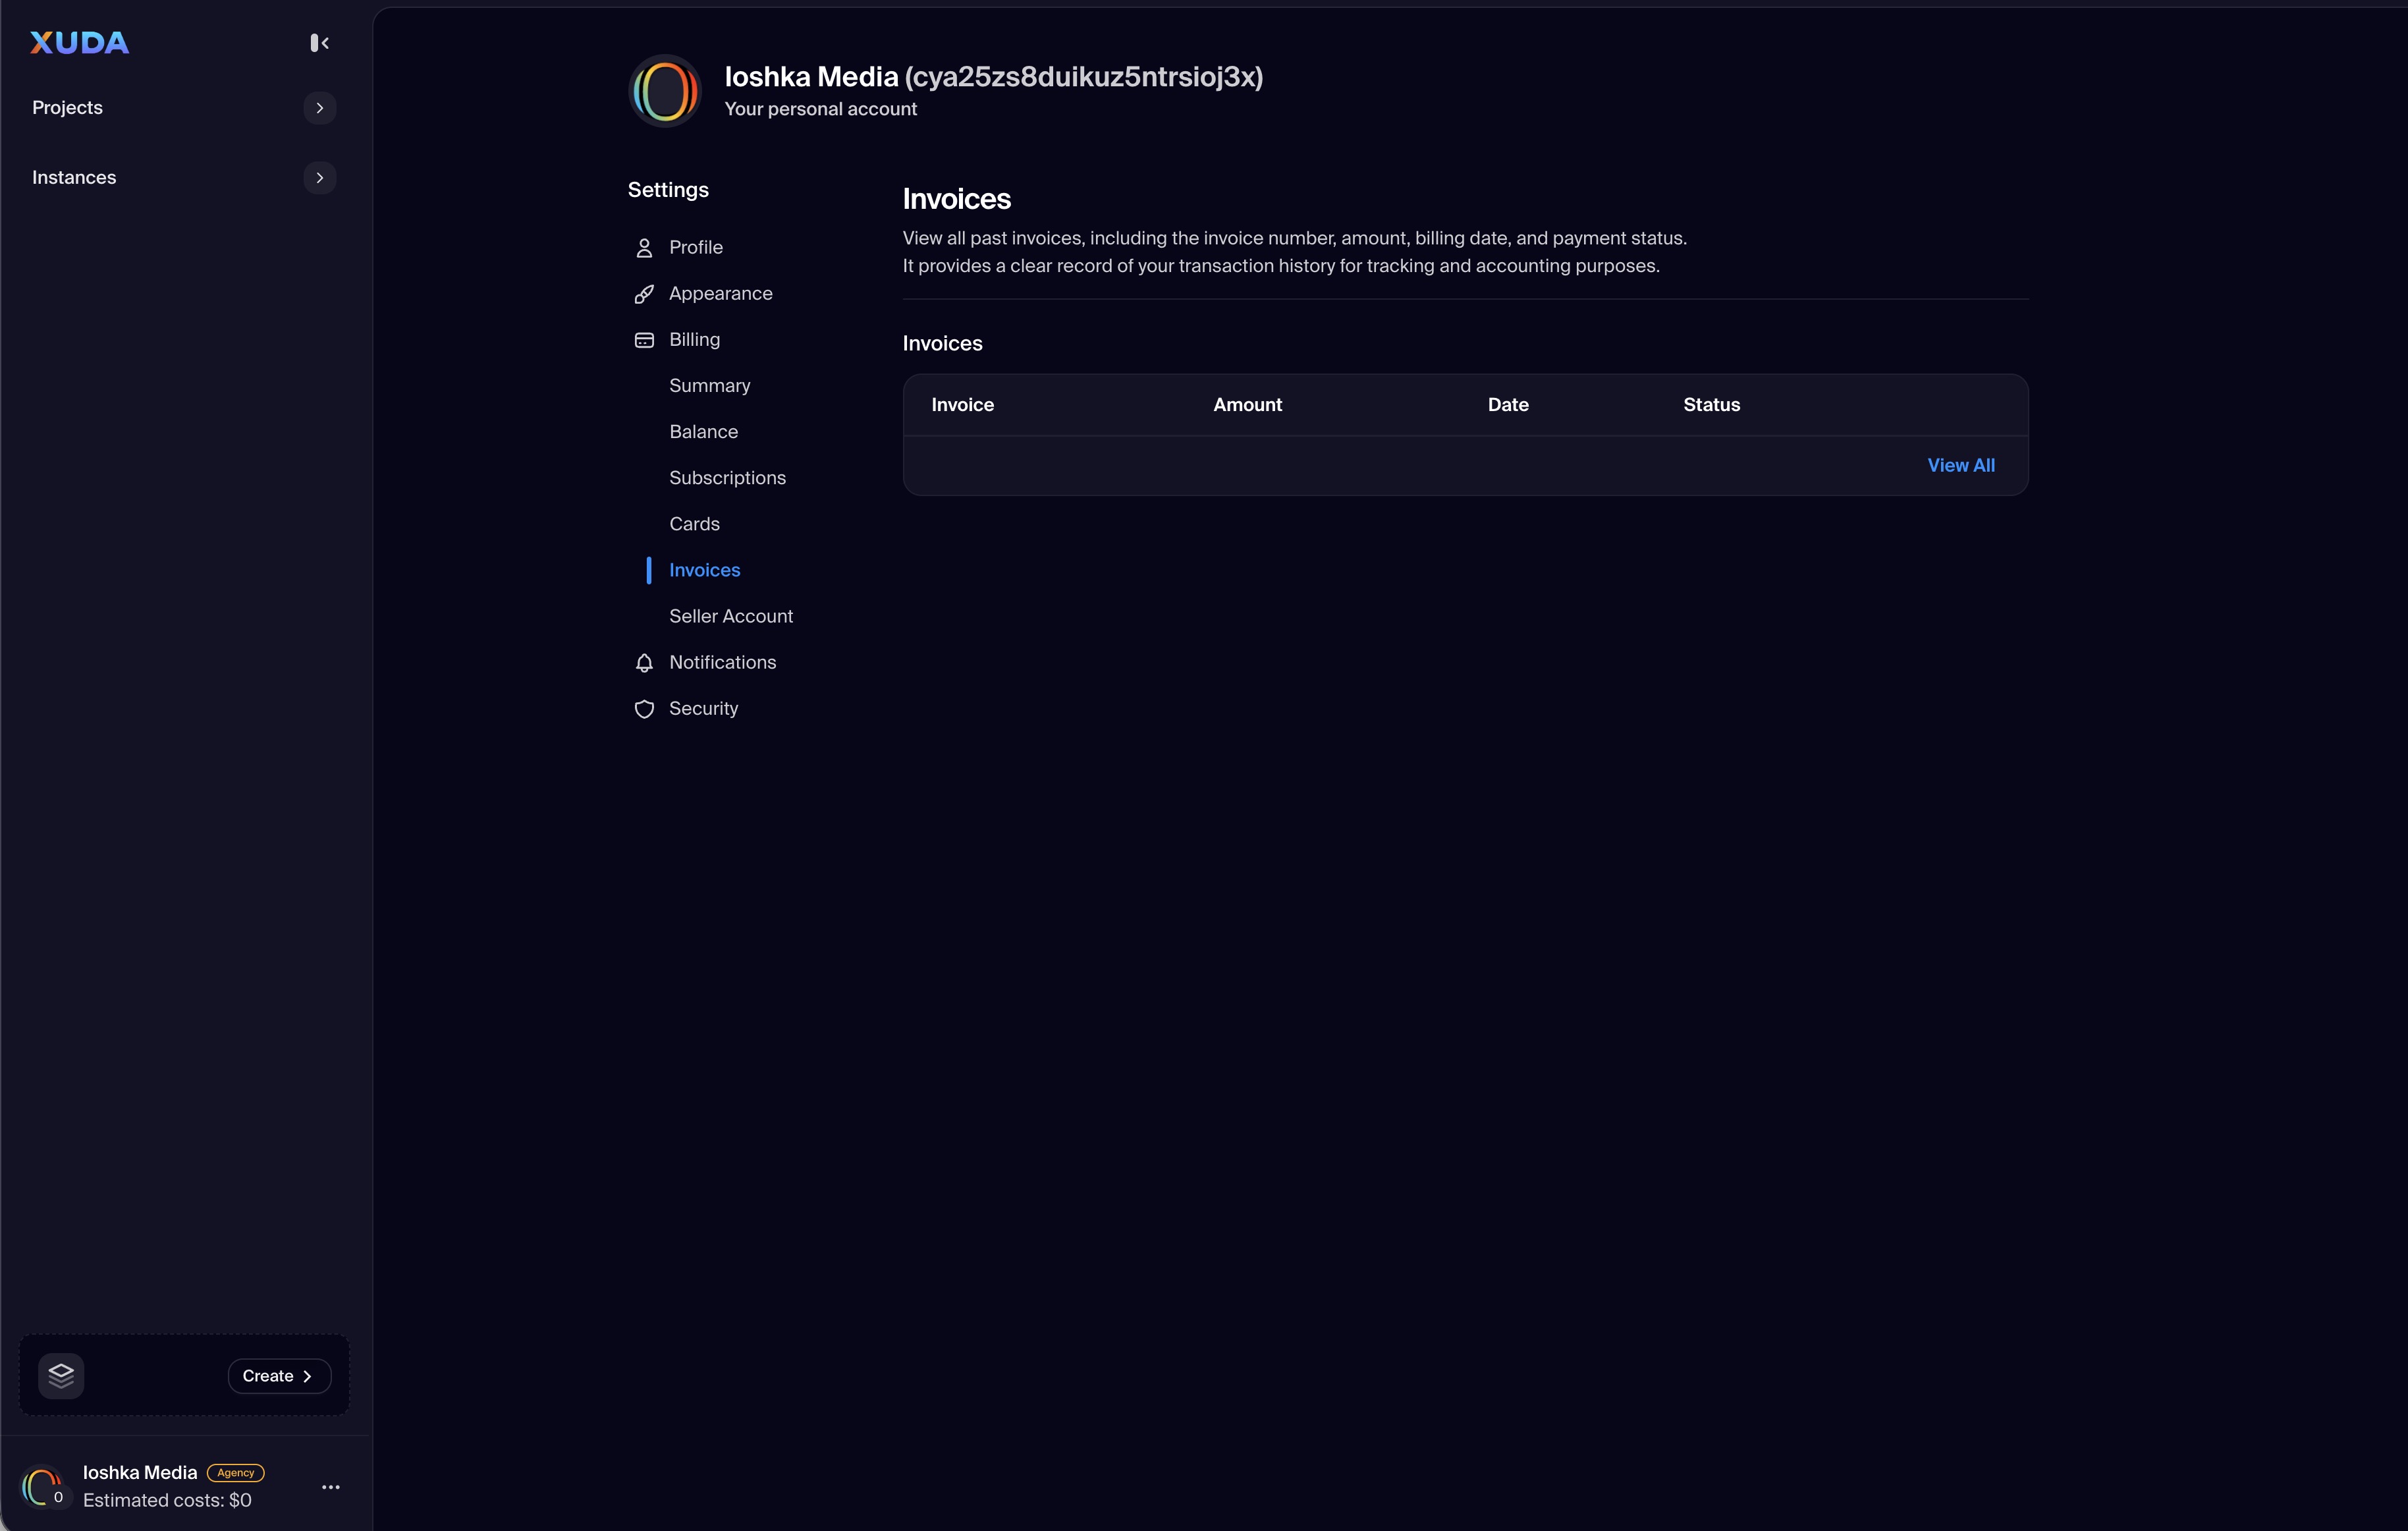Viewport: 2408px width, 1531px height.
Task: Click the Agency plan badge
Action: (236, 1472)
